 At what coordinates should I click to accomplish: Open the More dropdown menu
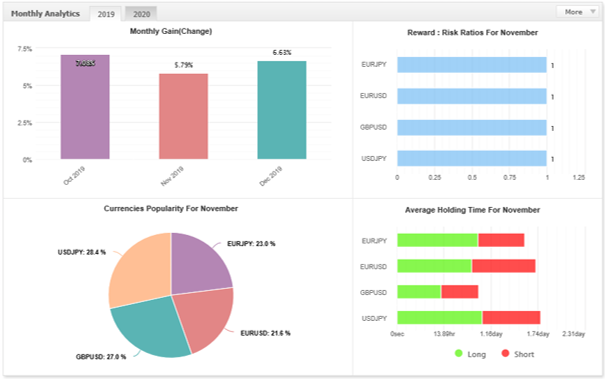tap(577, 12)
